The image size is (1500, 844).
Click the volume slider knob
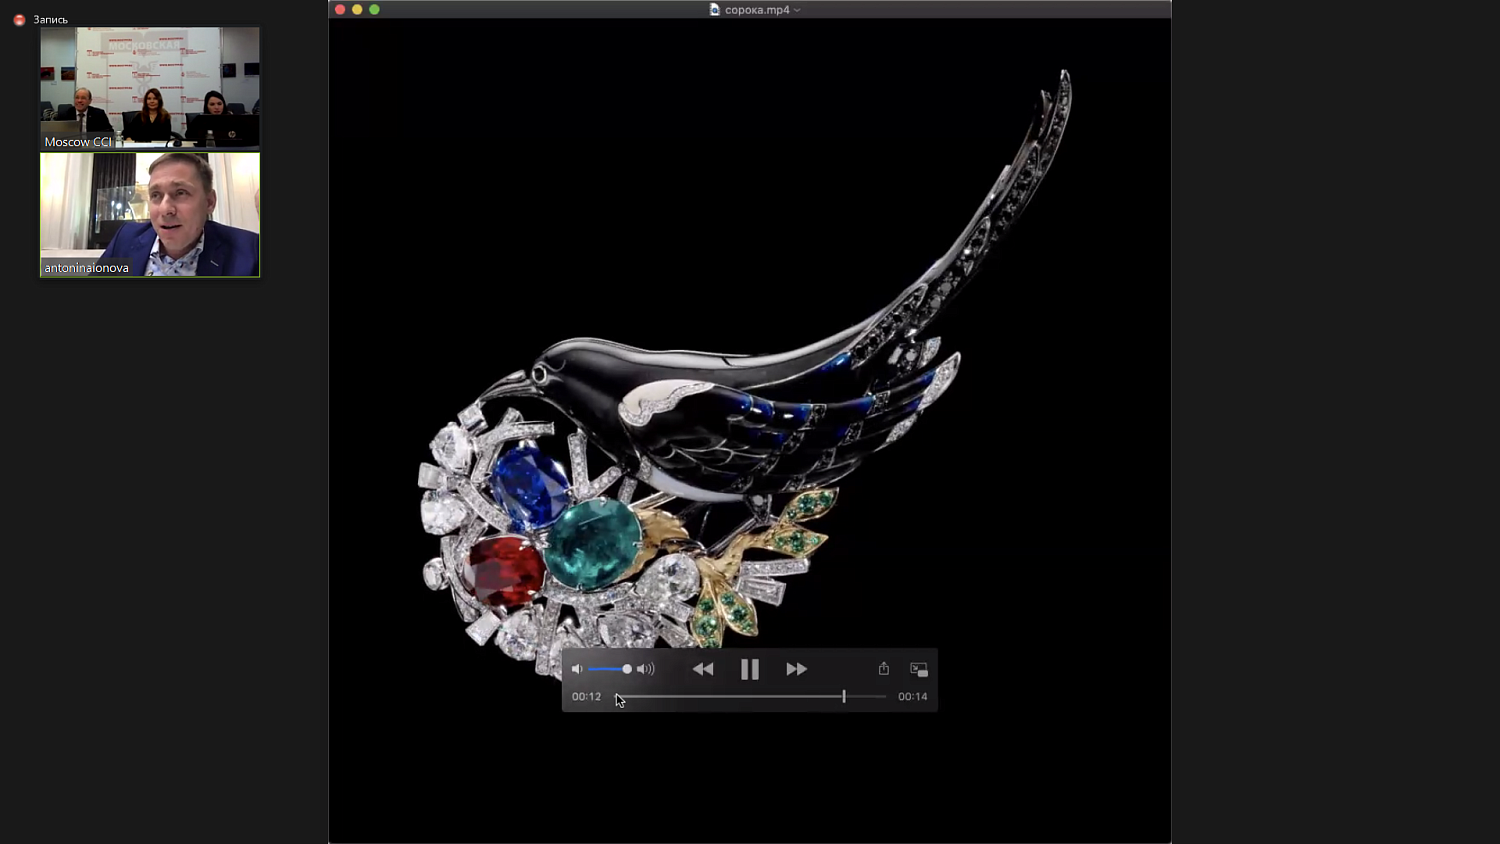pyautogui.click(x=627, y=669)
